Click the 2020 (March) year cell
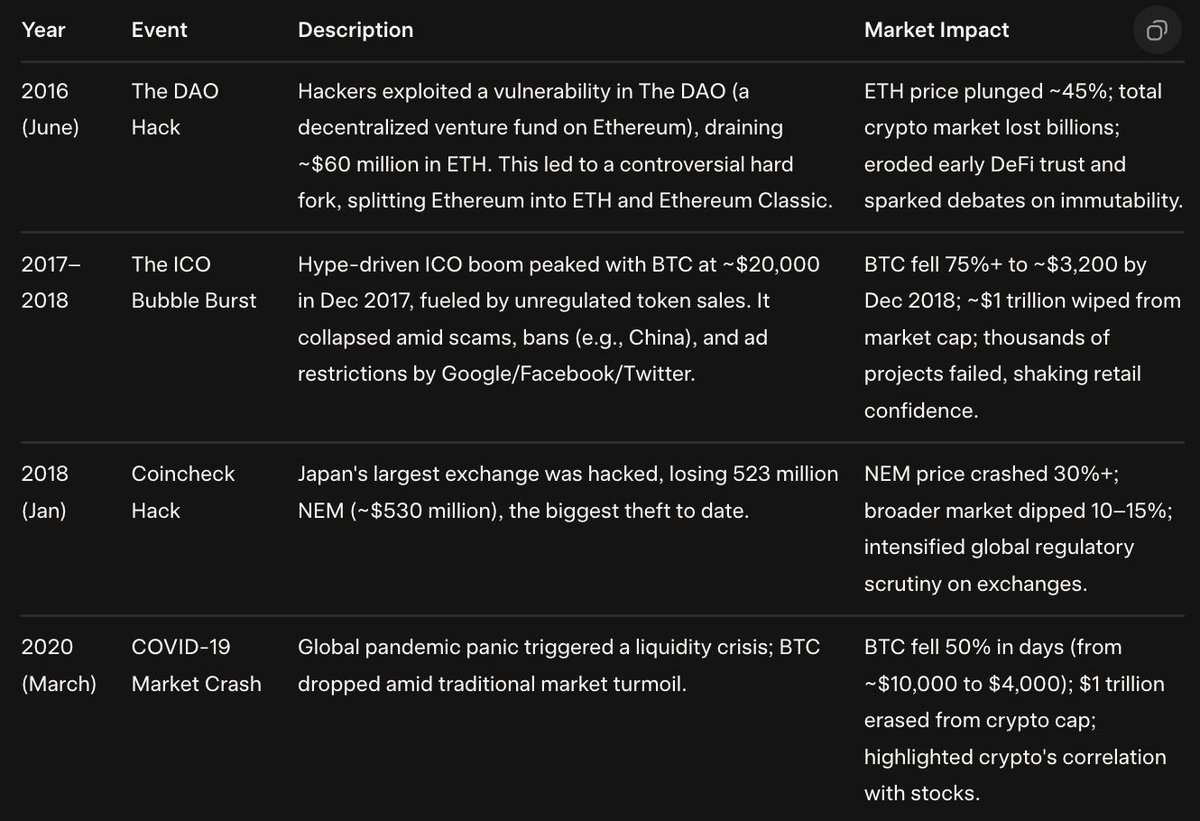This screenshot has height=821, width=1200. pyautogui.click(x=59, y=666)
